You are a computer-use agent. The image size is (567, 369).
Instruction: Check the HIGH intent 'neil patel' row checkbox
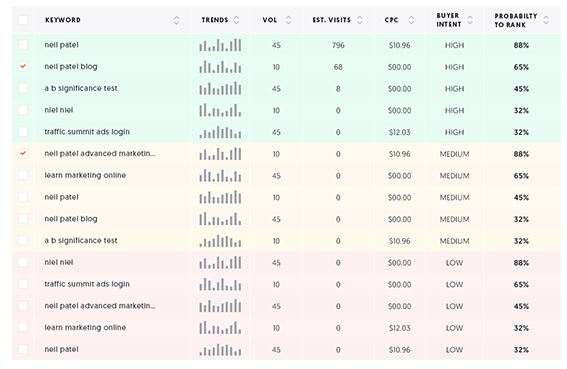(x=23, y=45)
